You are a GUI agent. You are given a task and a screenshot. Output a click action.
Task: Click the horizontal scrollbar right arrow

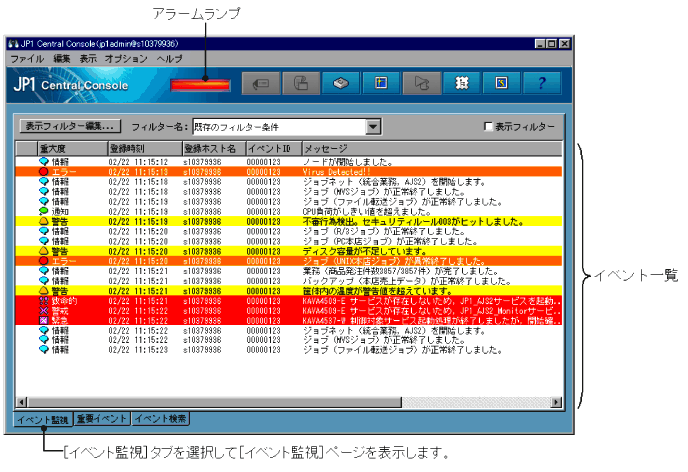[557, 401]
